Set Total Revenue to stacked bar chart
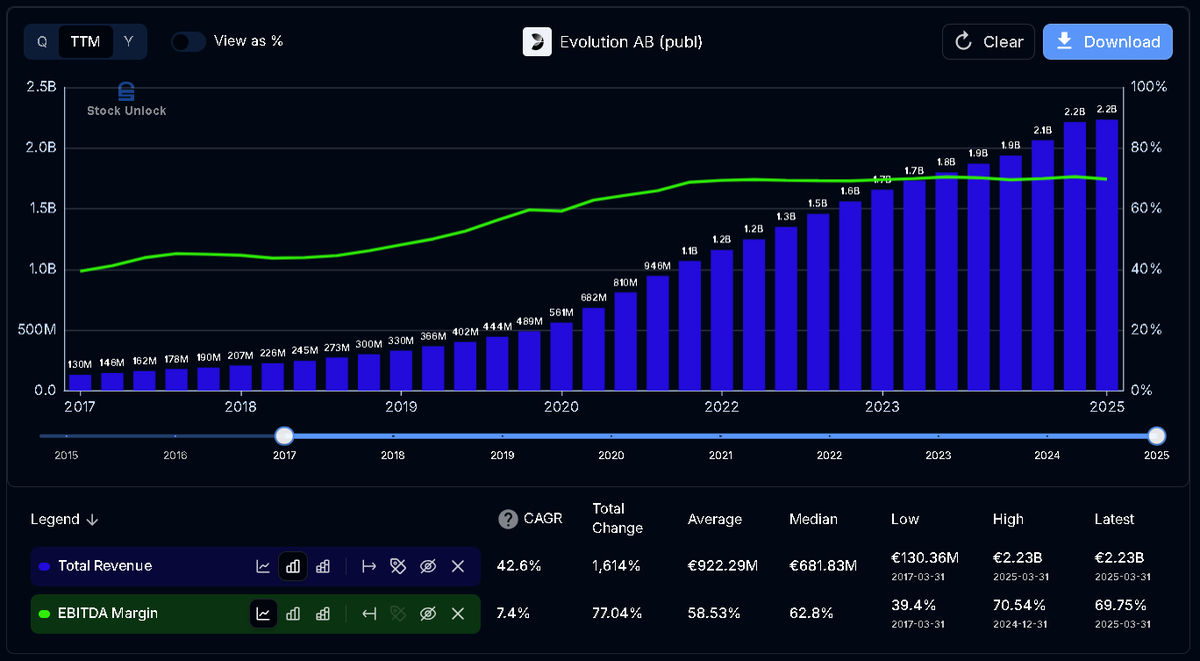Image resolution: width=1200 pixels, height=661 pixels. pyautogui.click(x=323, y=566)
